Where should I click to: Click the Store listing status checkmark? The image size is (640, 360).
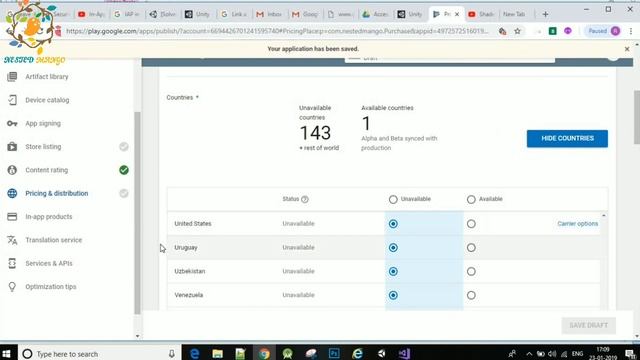[x=124, y=147]
